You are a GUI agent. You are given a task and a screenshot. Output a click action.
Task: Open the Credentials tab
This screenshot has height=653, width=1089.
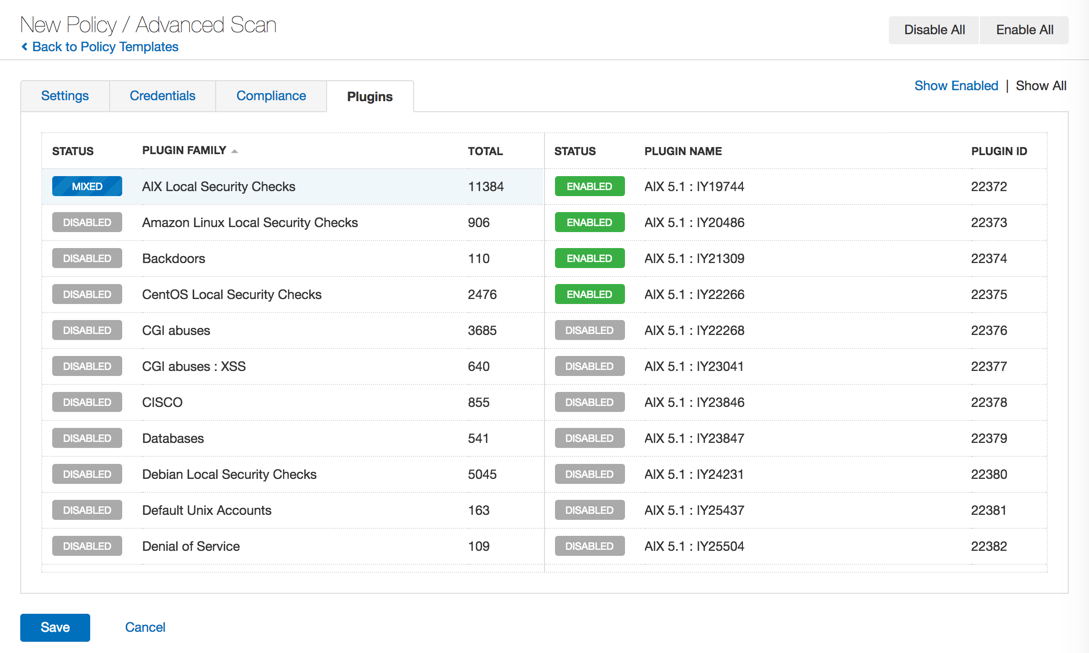pos(162,96)
